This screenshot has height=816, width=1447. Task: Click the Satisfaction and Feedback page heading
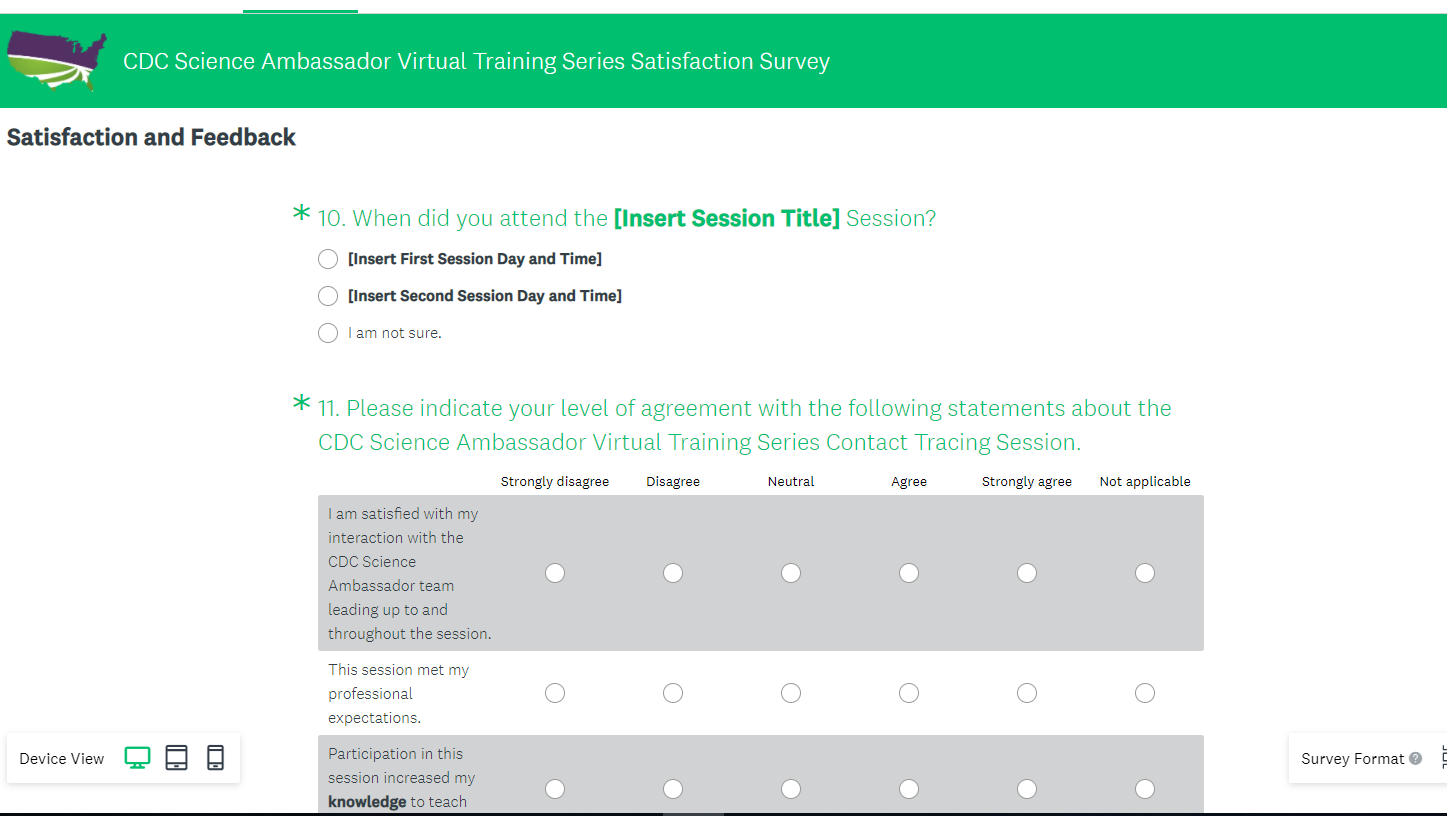click(151, 137)
